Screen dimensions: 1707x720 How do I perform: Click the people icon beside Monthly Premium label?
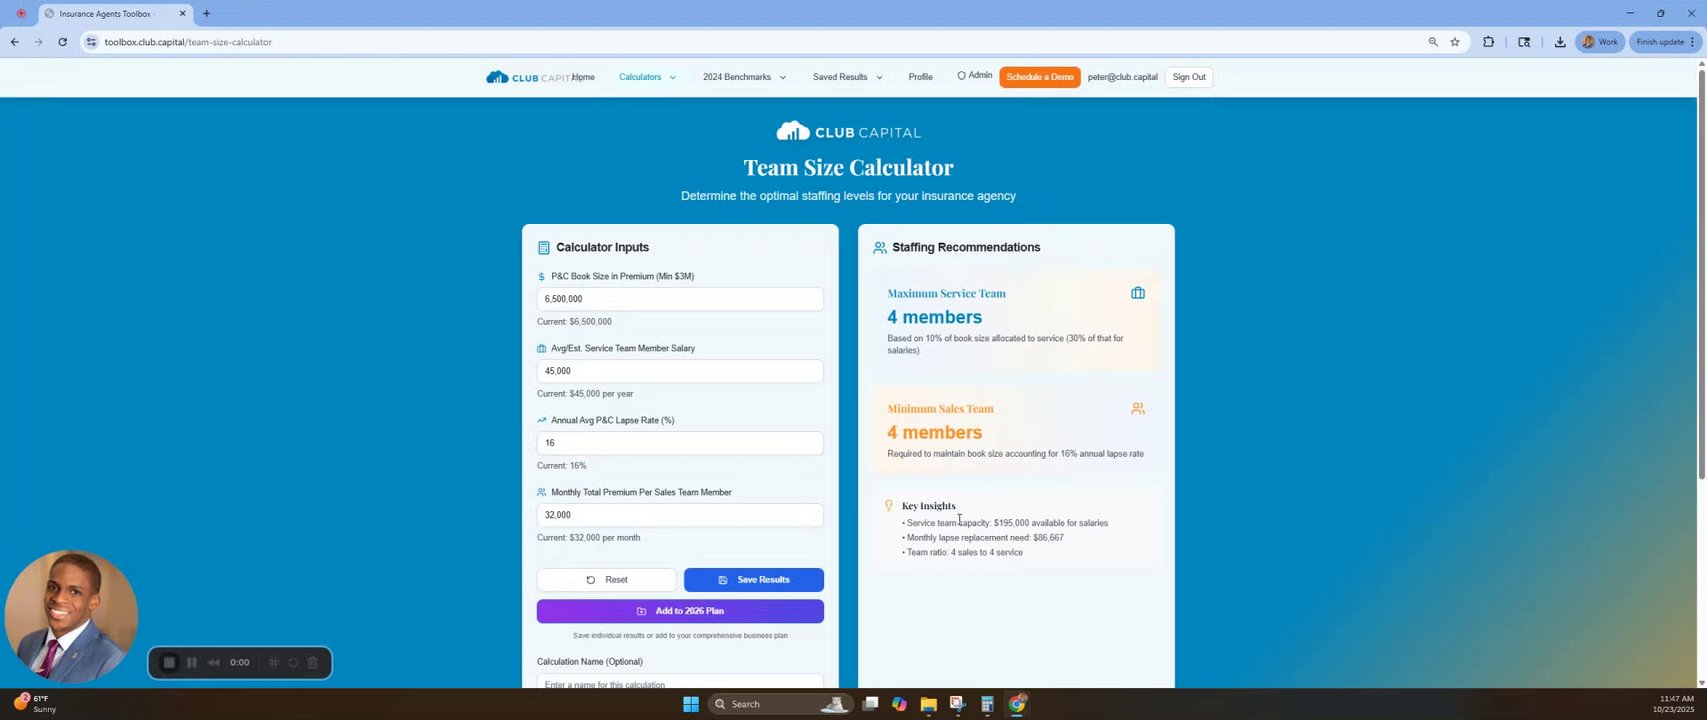tap(541, 493)
